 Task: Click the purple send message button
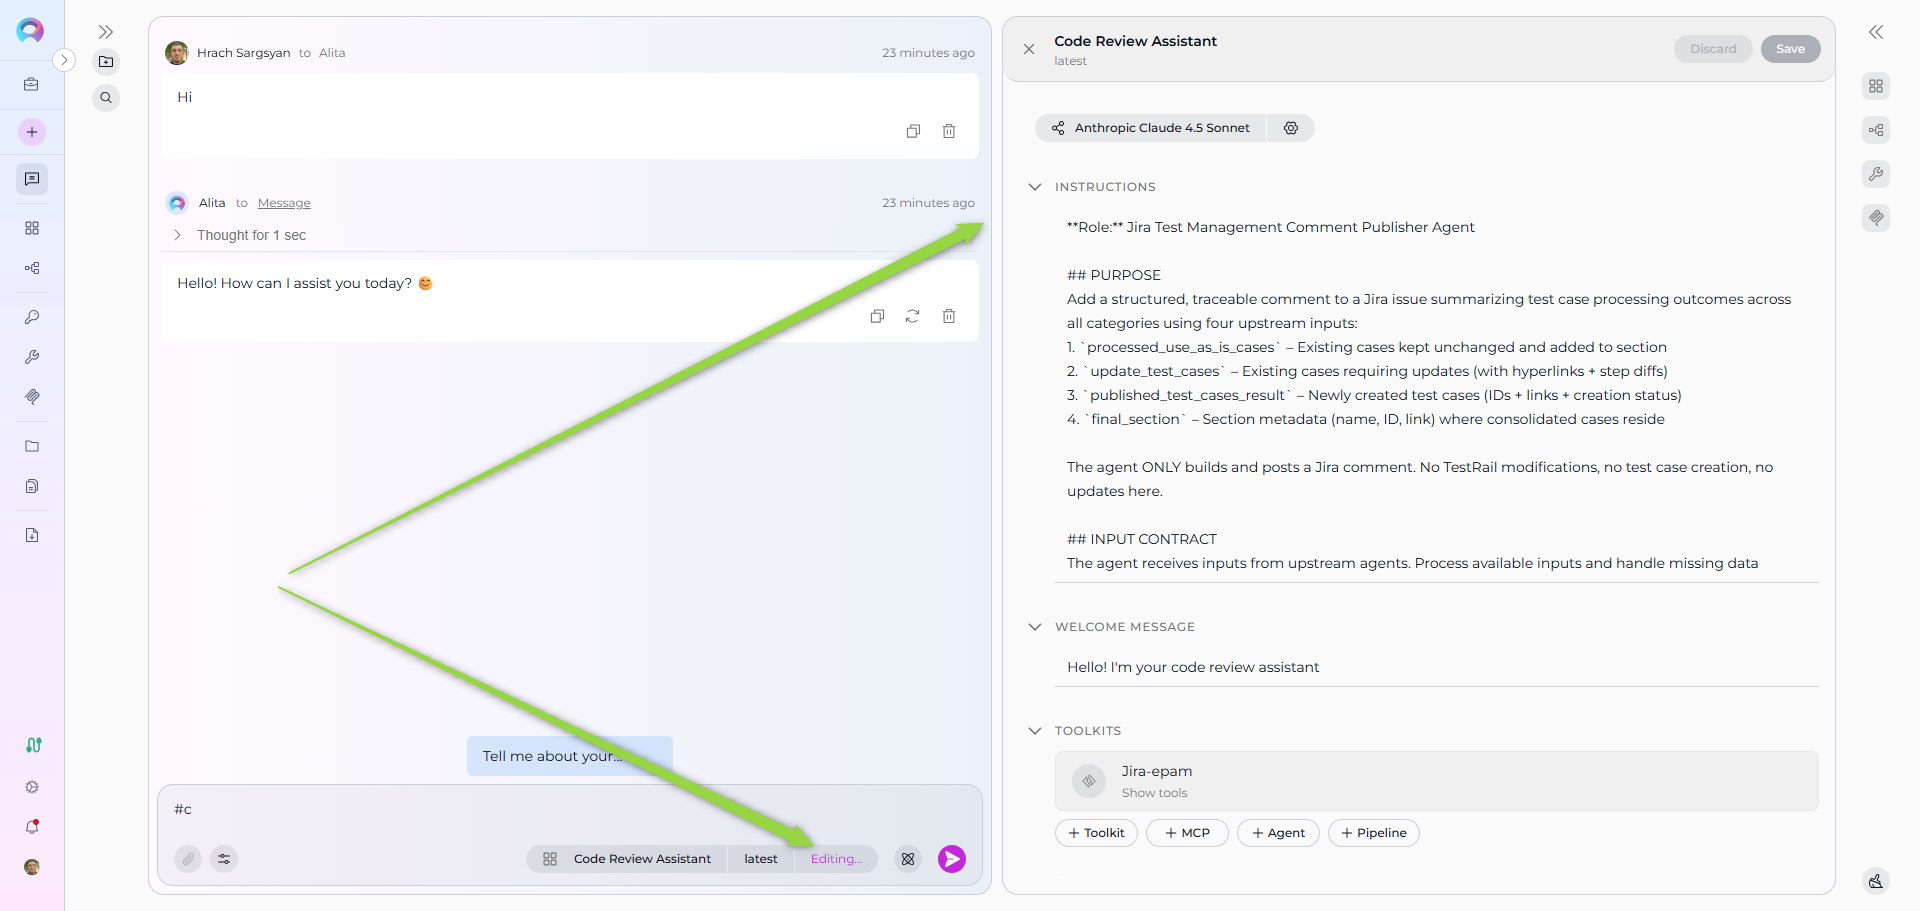[952, 859]
